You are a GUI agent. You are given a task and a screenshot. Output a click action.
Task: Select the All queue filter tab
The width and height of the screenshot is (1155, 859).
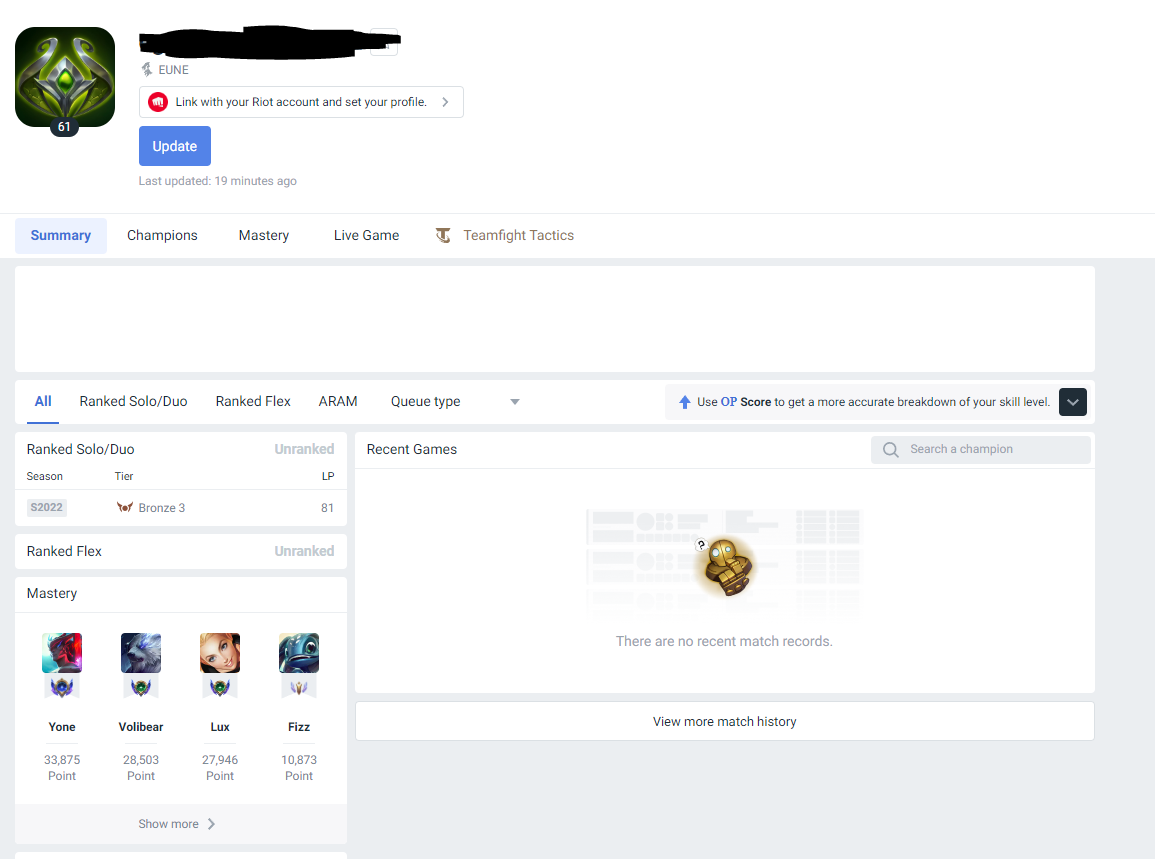(43, 402)
